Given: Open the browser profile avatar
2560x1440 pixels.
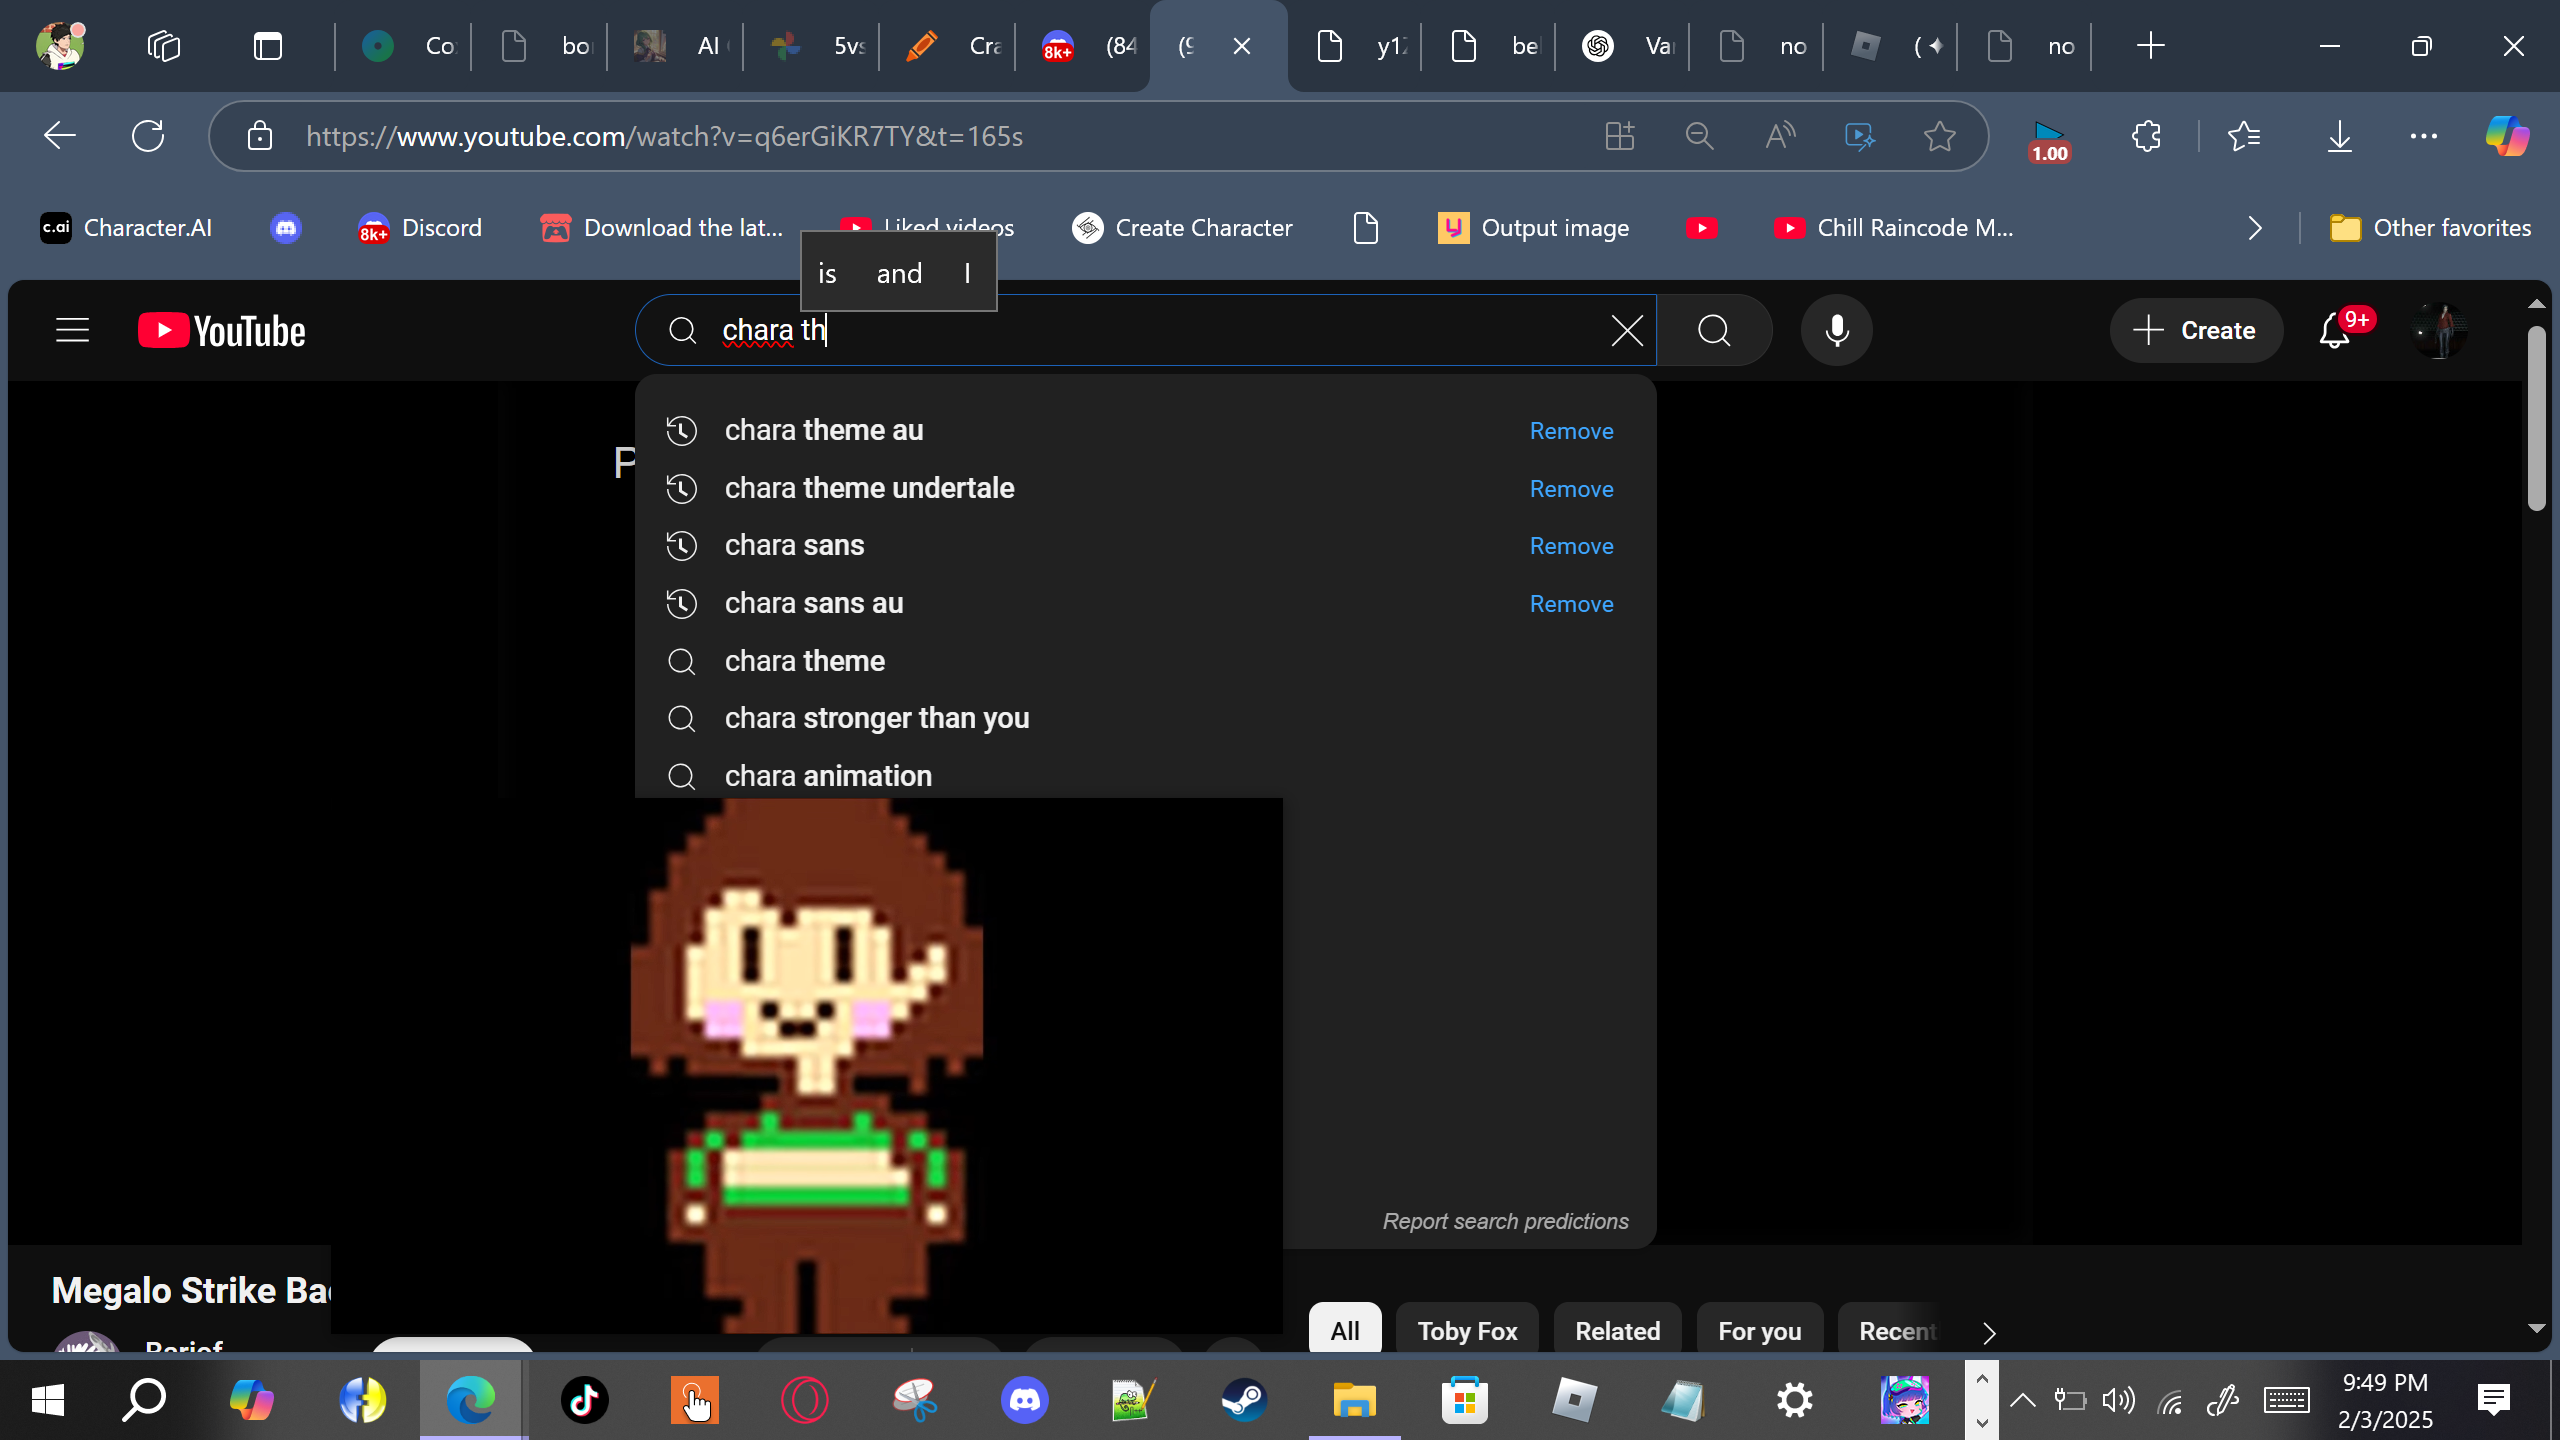Looking at the screenshot, I should point(60,46).
